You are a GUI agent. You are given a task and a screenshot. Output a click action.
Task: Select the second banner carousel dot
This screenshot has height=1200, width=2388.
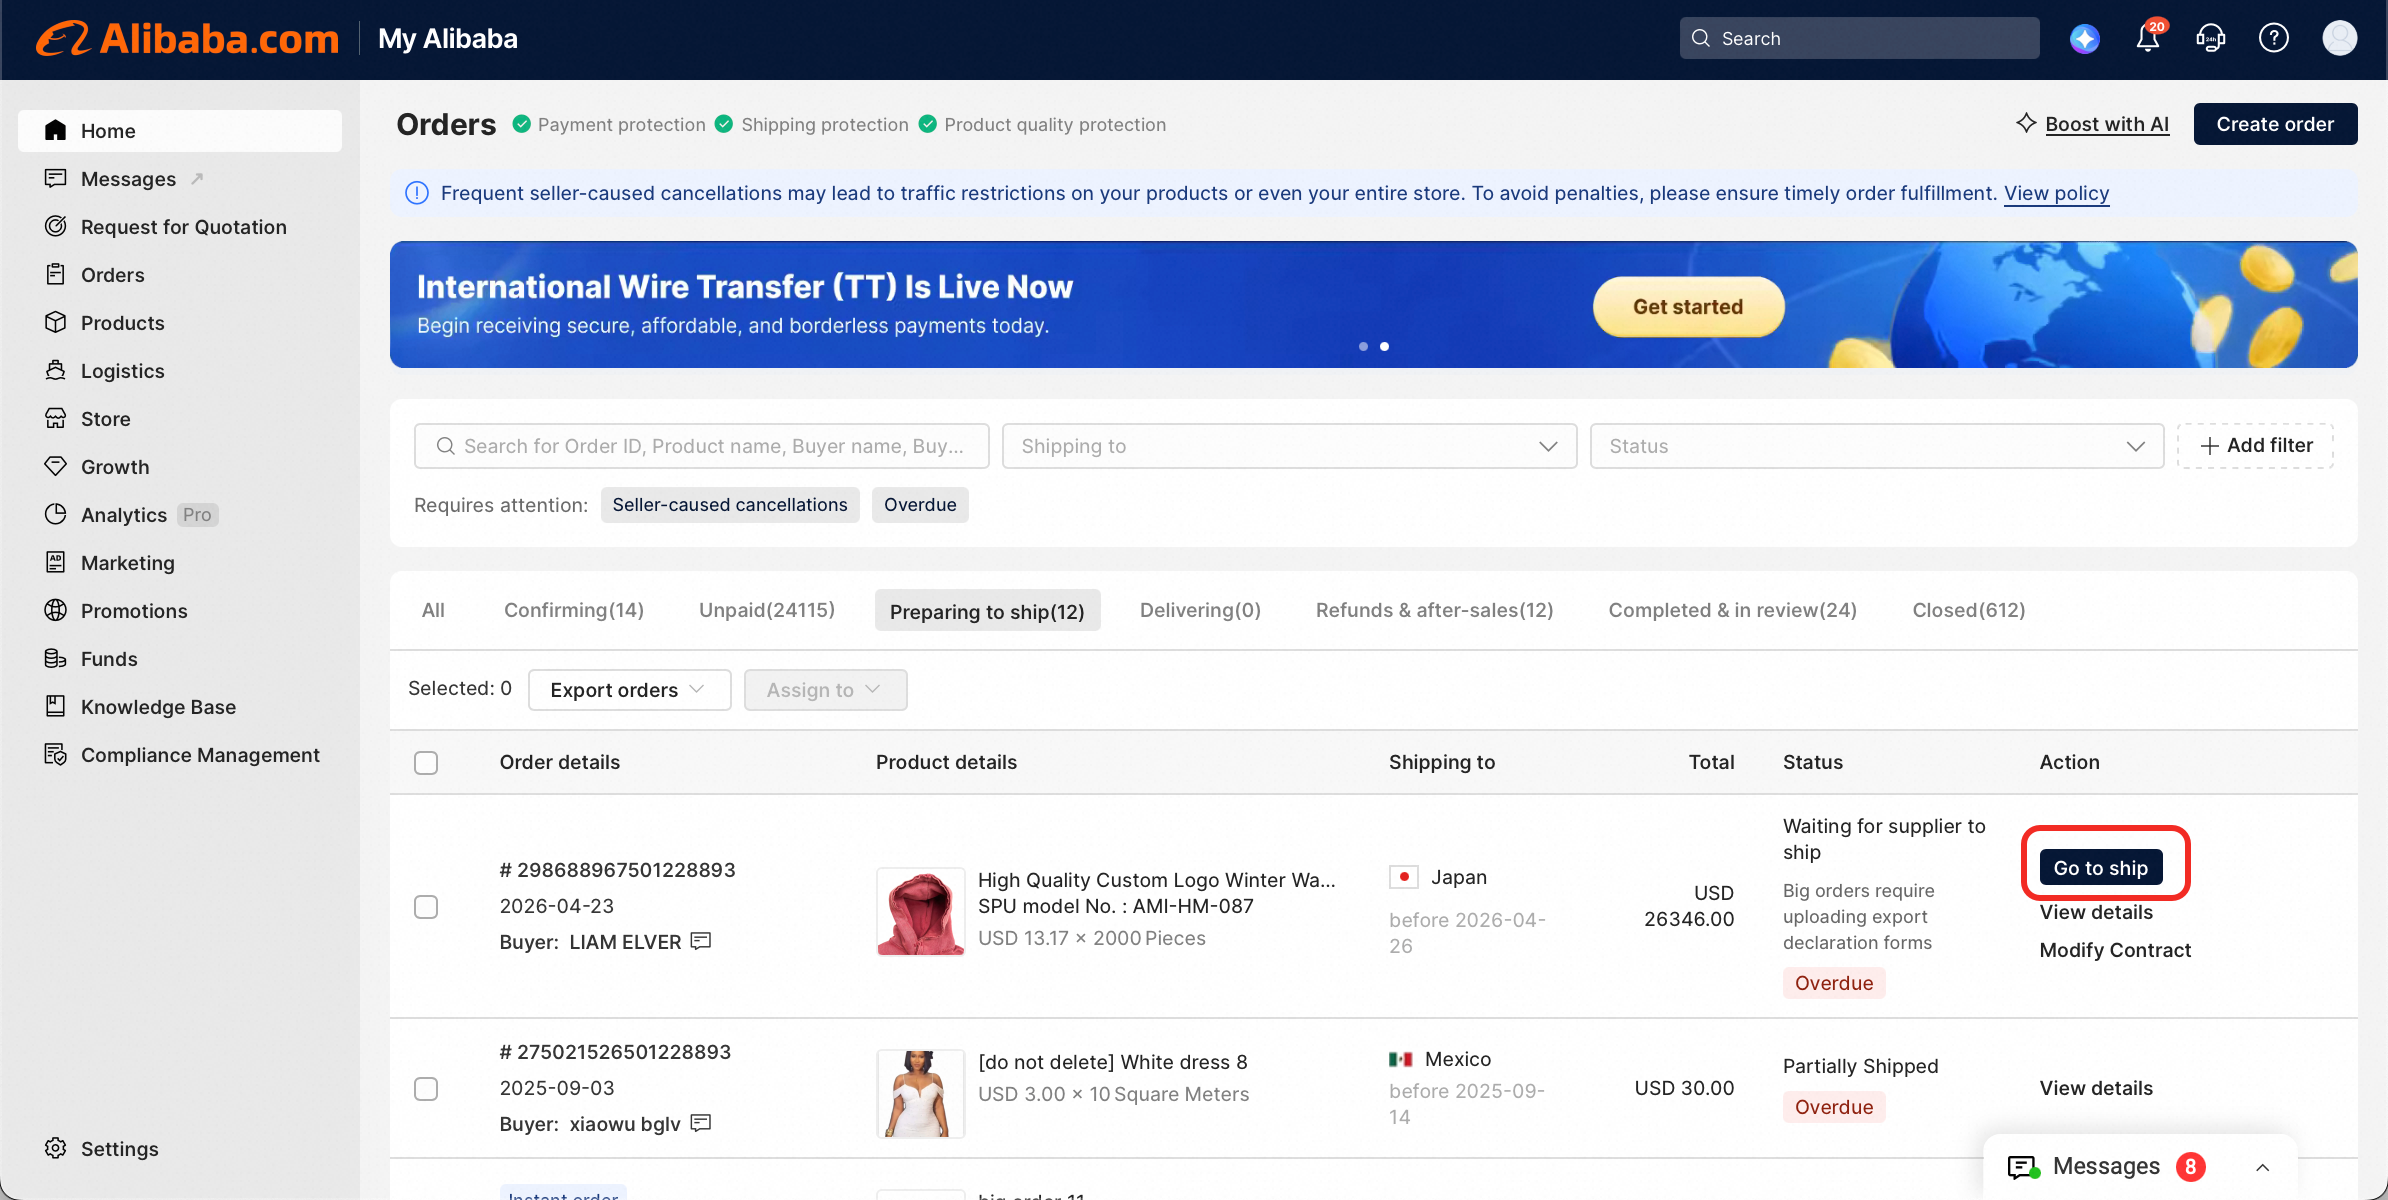tap(1385, 347)
